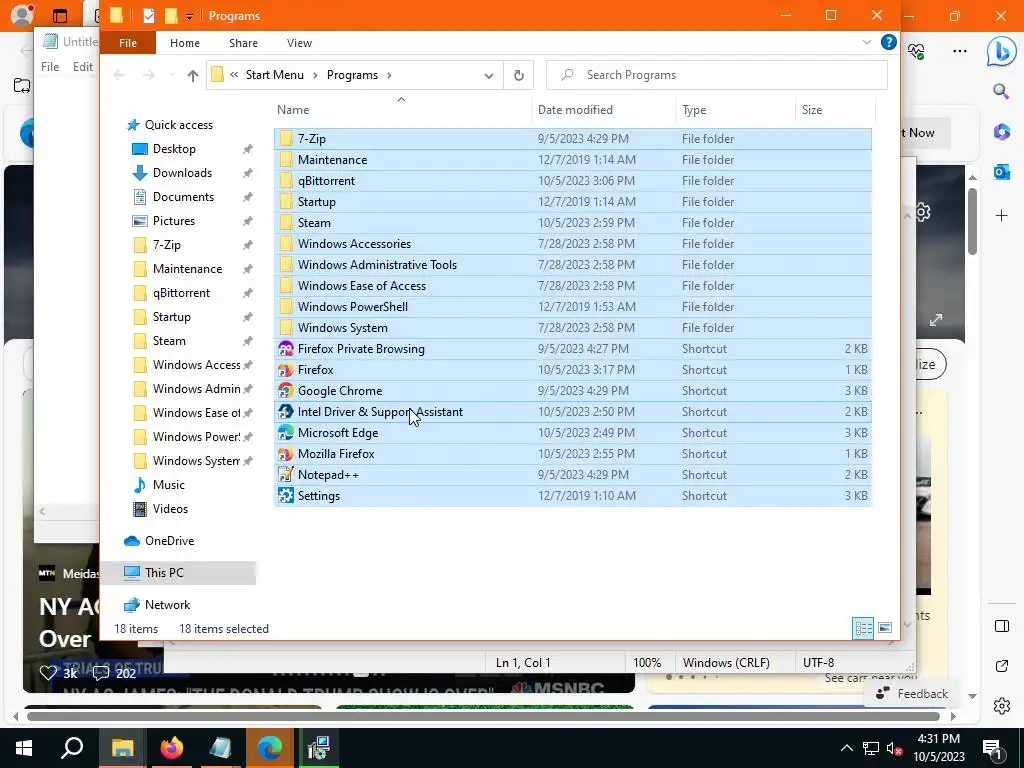Click Firefox icon on the taskbar

pyautogui.click(x=172, y=748)
